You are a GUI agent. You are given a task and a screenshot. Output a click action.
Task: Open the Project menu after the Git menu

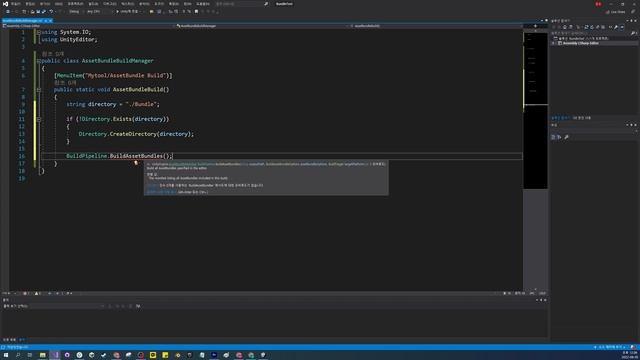click(x=76, y=4)
